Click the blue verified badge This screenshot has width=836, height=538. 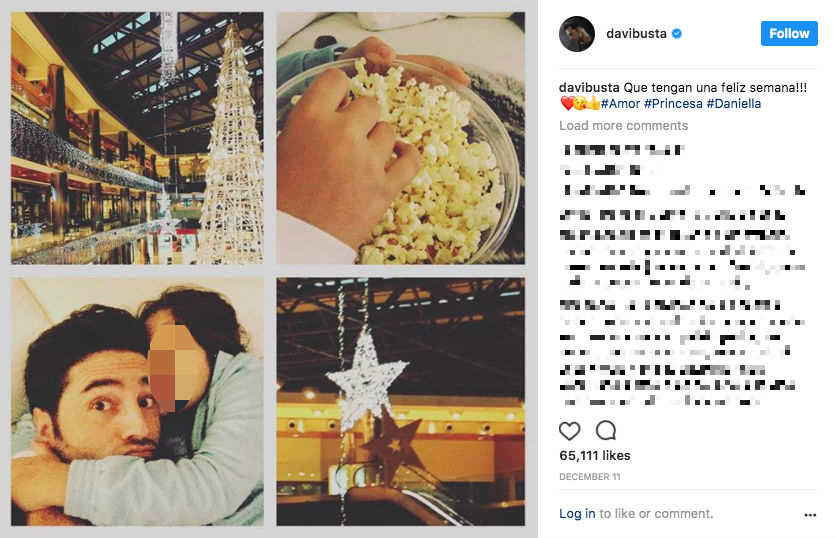click(677, 34)
